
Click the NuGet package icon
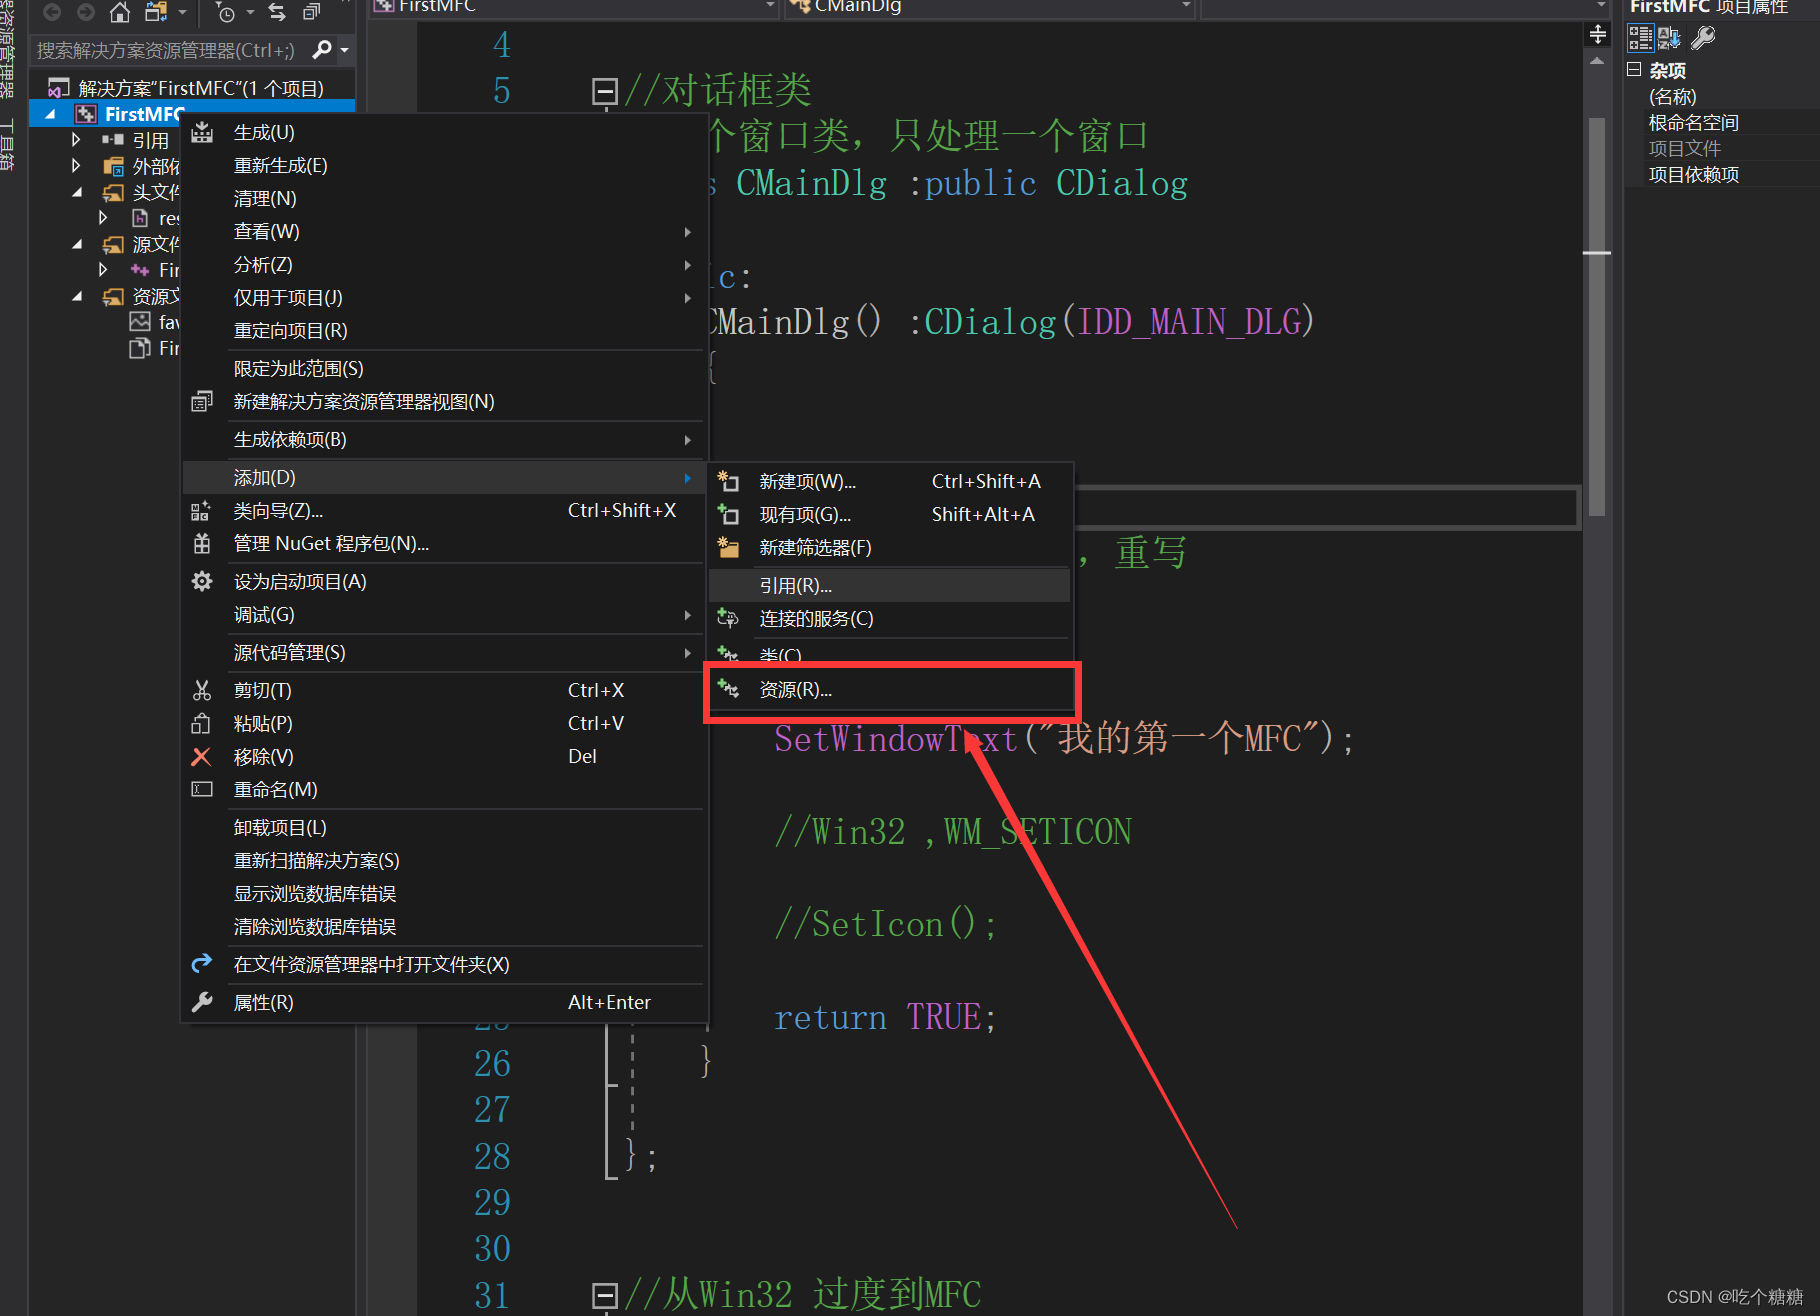click(202, 543)
